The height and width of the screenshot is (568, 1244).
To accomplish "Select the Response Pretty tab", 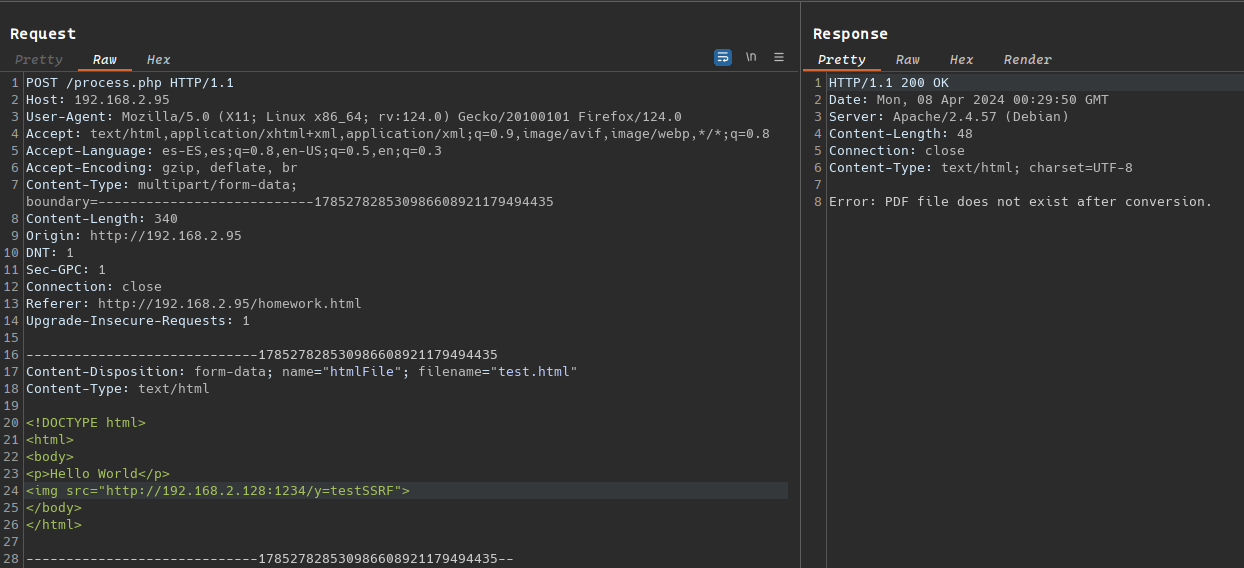I will point(842,60).
